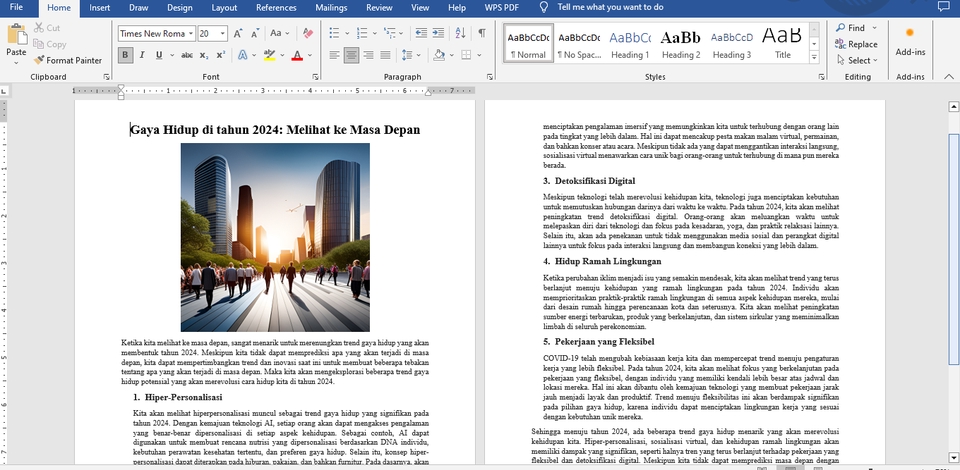960x470 pixels.
Task: Increase paragraph indent
Action: coord(438,33)
